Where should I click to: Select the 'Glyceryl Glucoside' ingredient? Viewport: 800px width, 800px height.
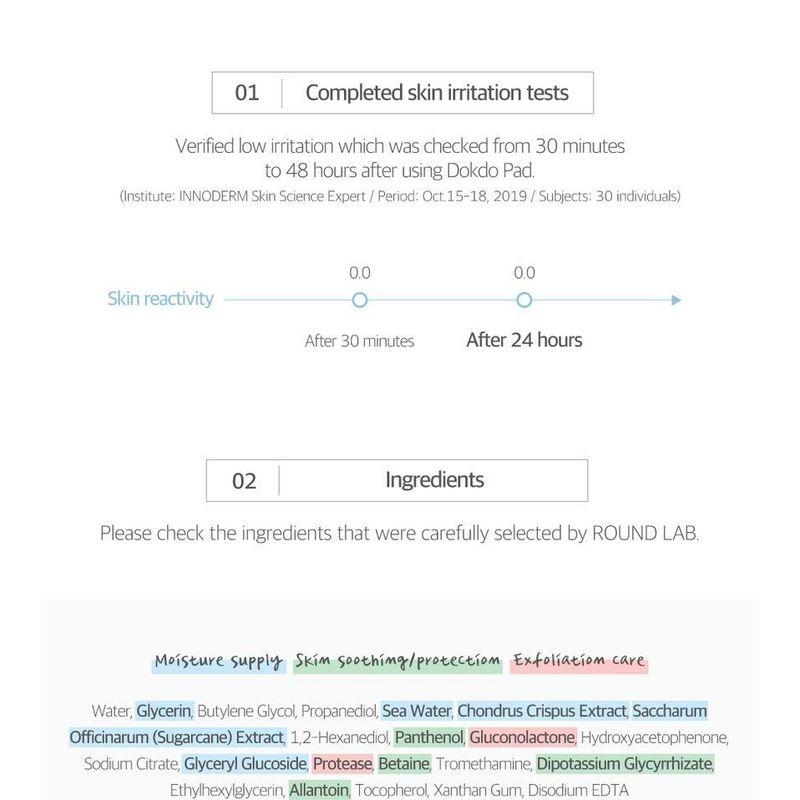pyautogui.click(x=245, y=764)
